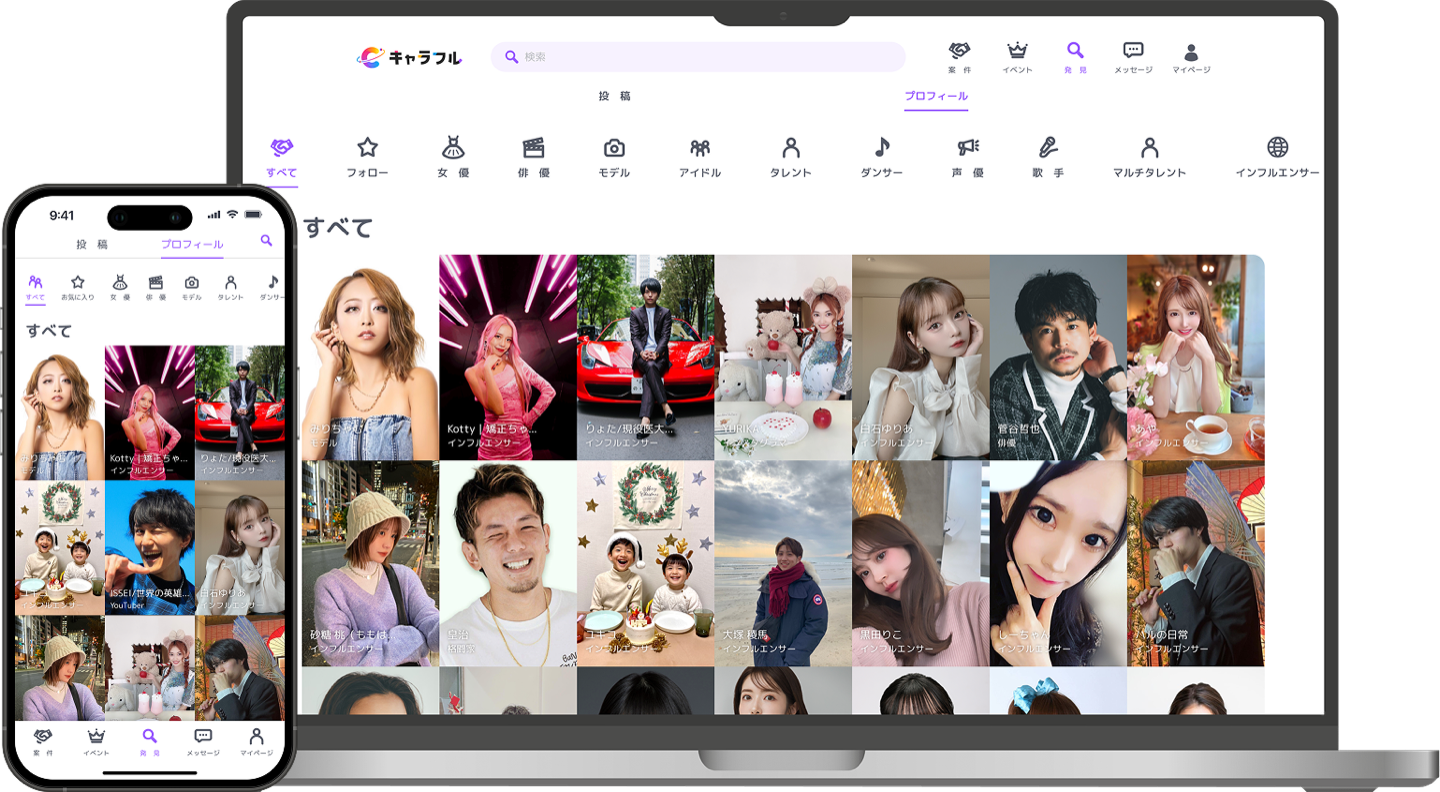The width and height of the screenshot is (1440, 792).
Task: Open ハルの日常 profile card on the laptop
Action: (1196, 563)
